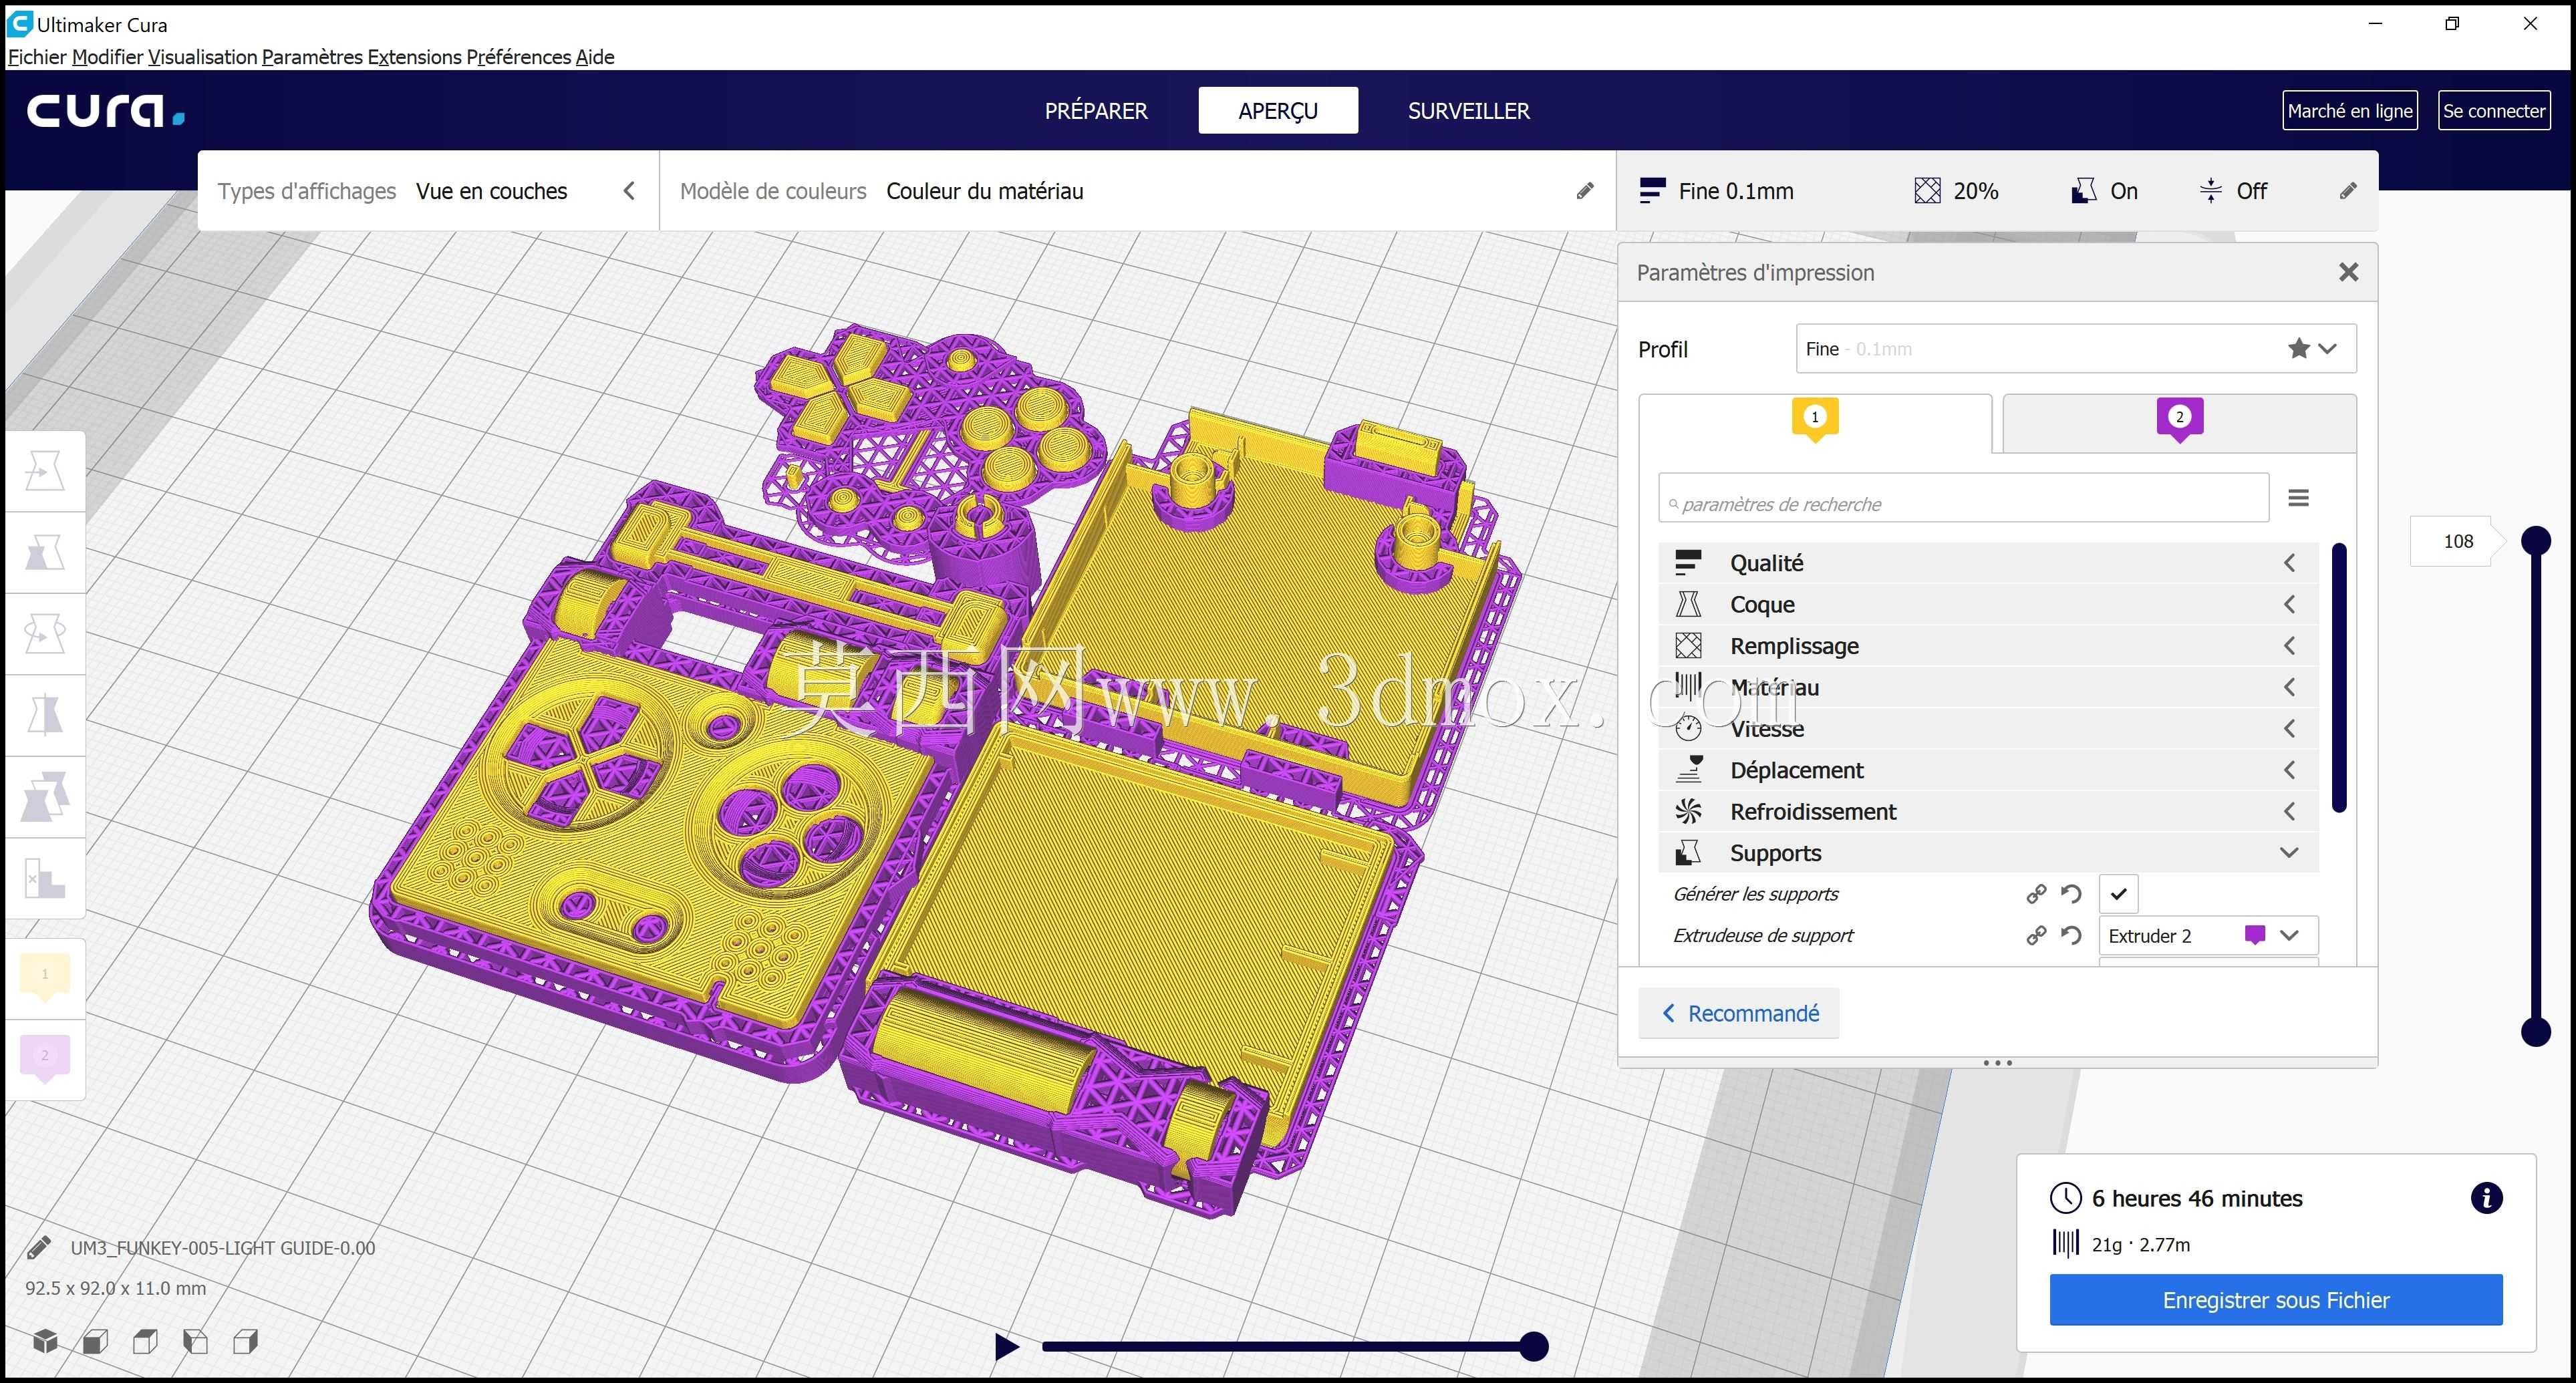
Task: Switch to the APERÇU stage
Action: pos(1278,111)
